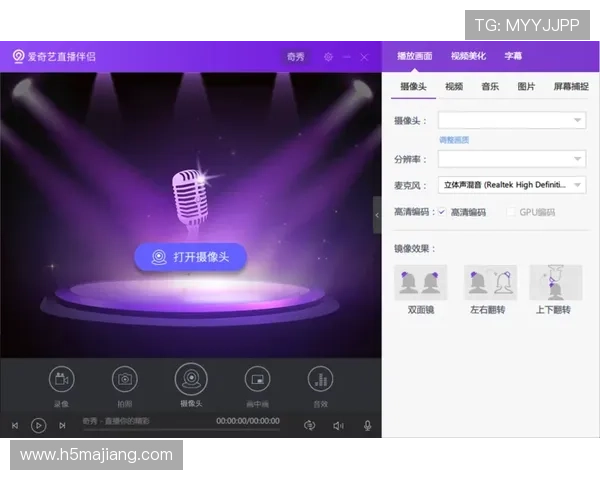
Task: Click the 调整画质 link
Action: [x=454, y=140]
